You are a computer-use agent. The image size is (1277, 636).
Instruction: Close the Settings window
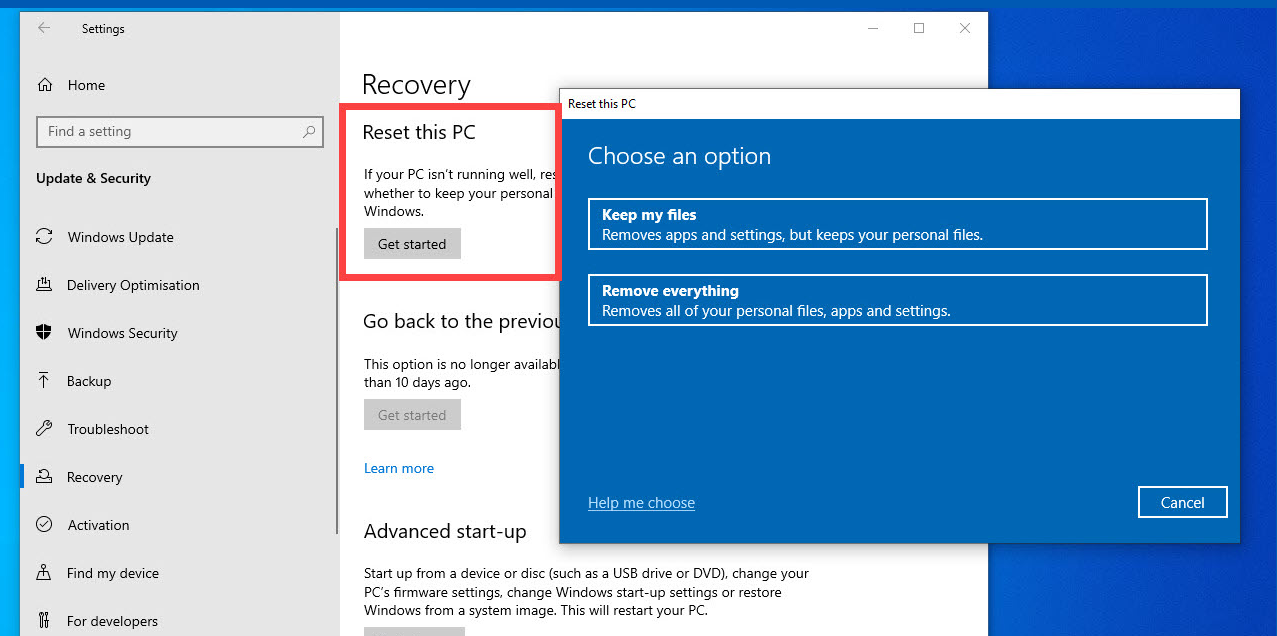(965, 28)
